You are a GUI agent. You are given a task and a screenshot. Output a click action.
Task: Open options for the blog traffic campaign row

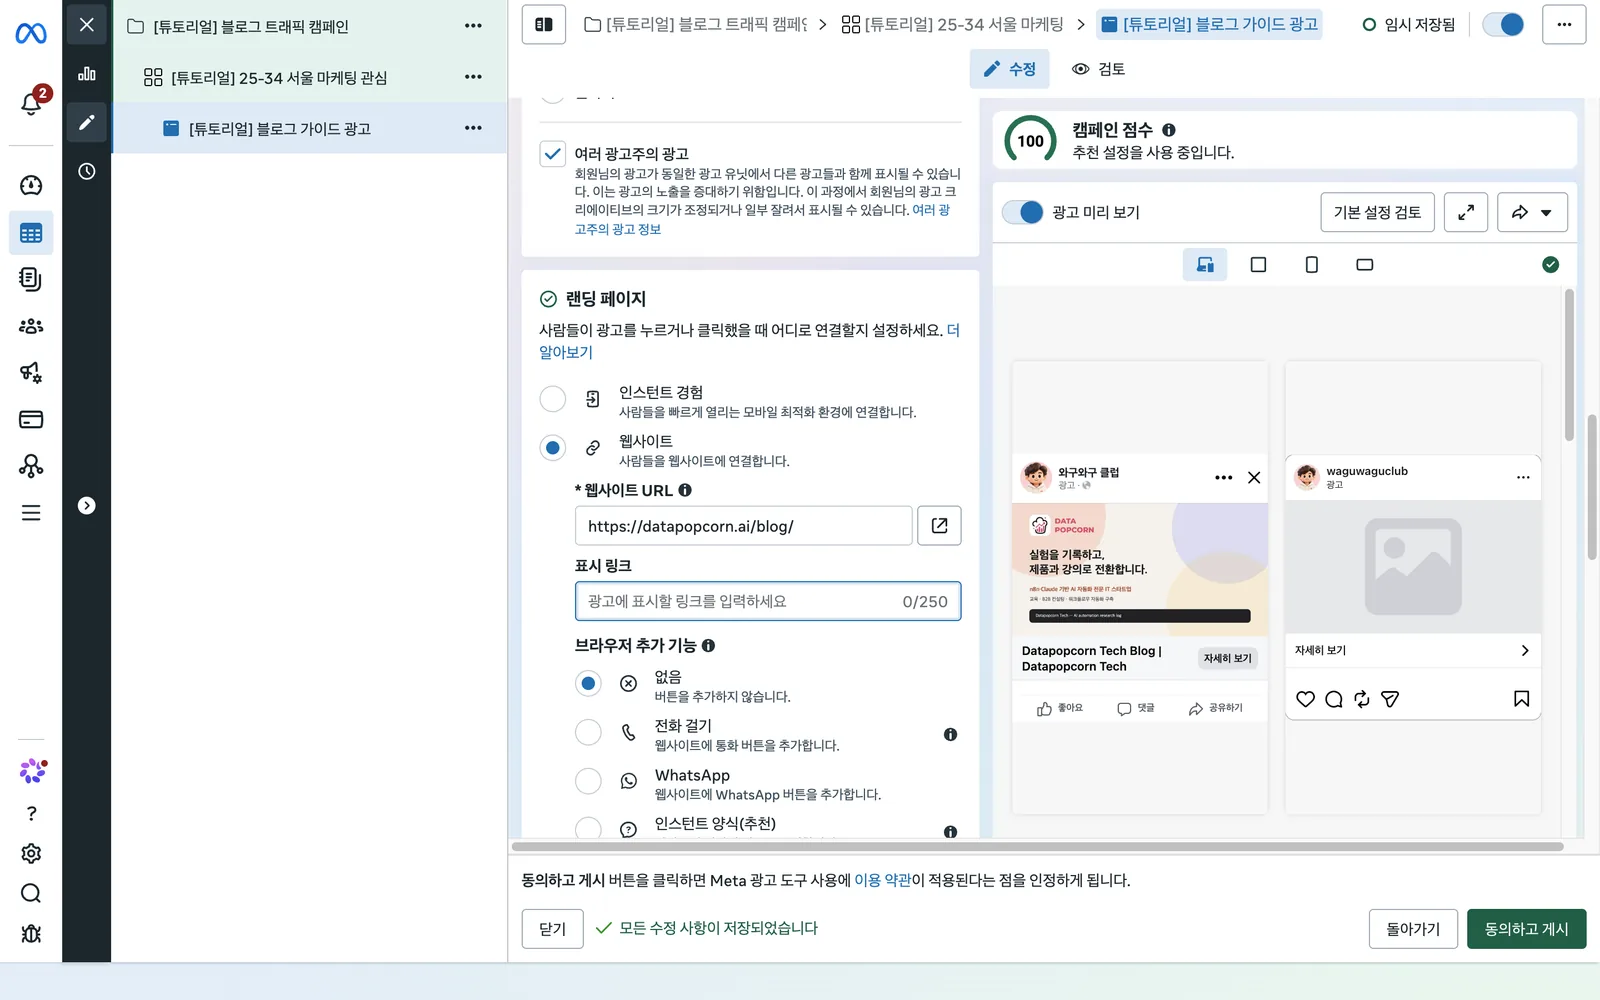point(473,26)
